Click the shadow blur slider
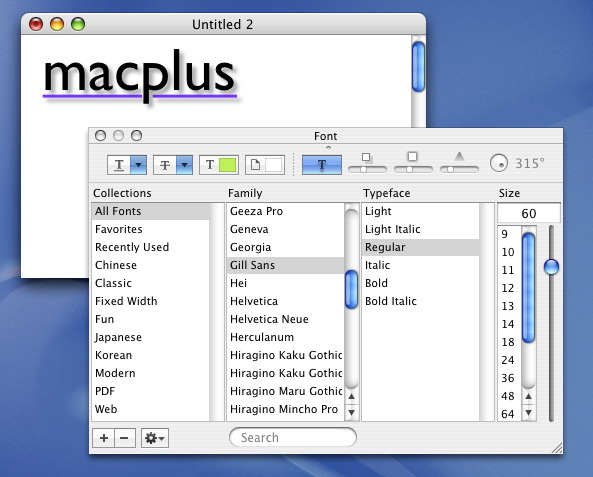593x477 pixels. 413,169
